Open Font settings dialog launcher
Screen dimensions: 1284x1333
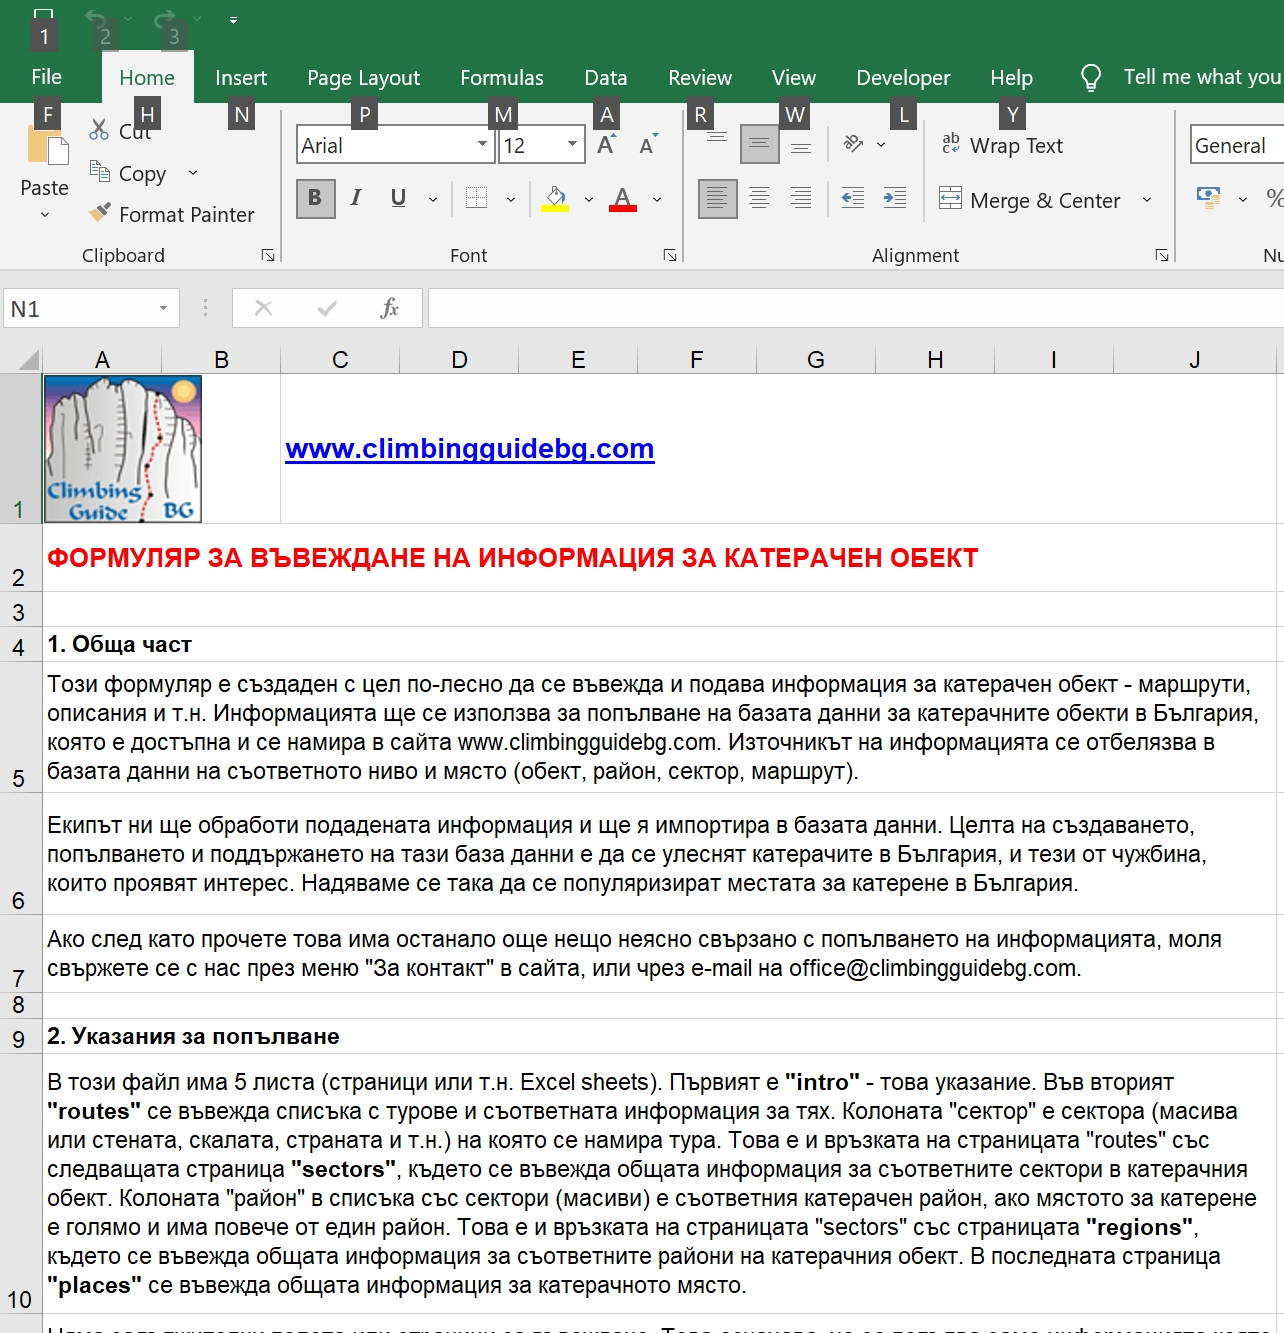point(670,255)
